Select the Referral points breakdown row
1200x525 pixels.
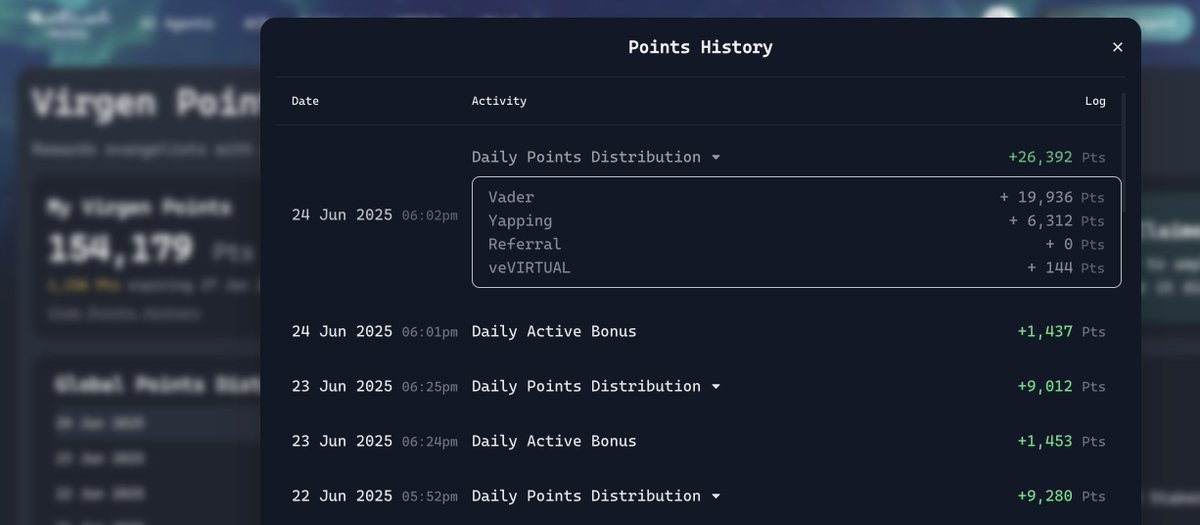(796, 244)
